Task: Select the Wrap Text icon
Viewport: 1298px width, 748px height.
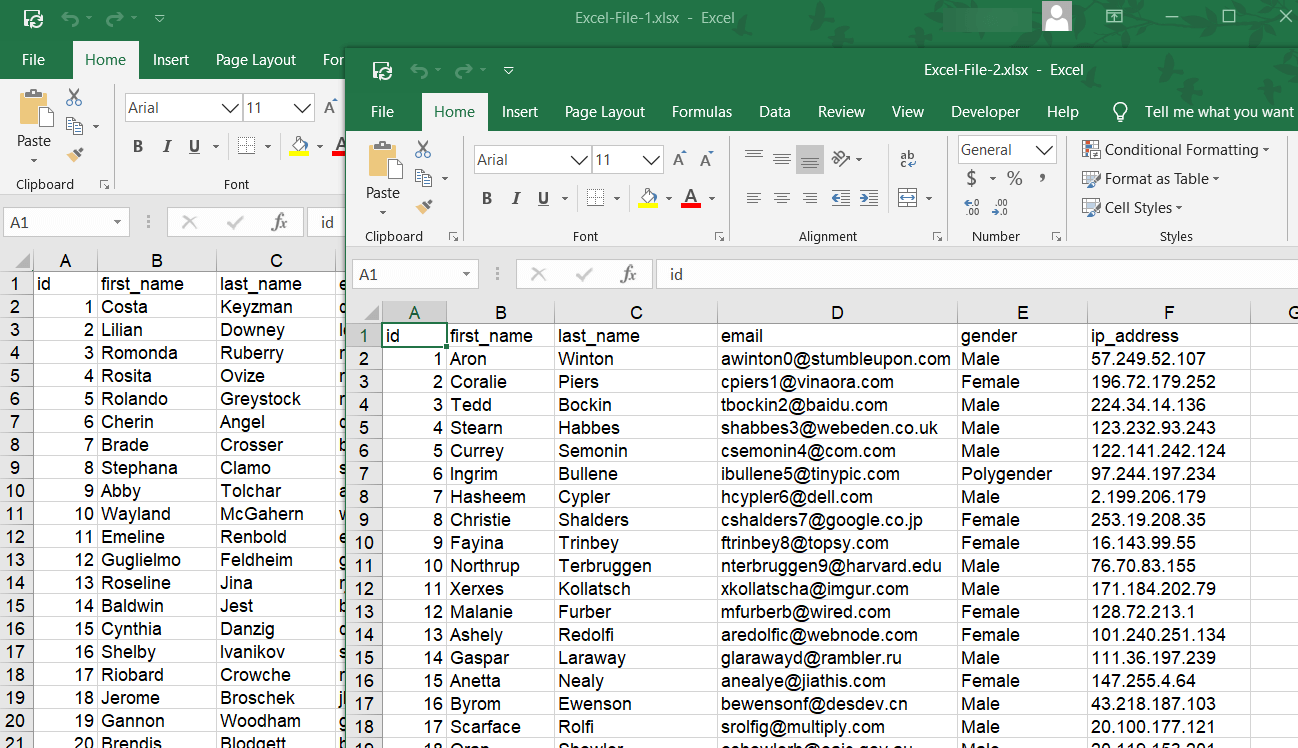Action: click(x=908, y=157)
